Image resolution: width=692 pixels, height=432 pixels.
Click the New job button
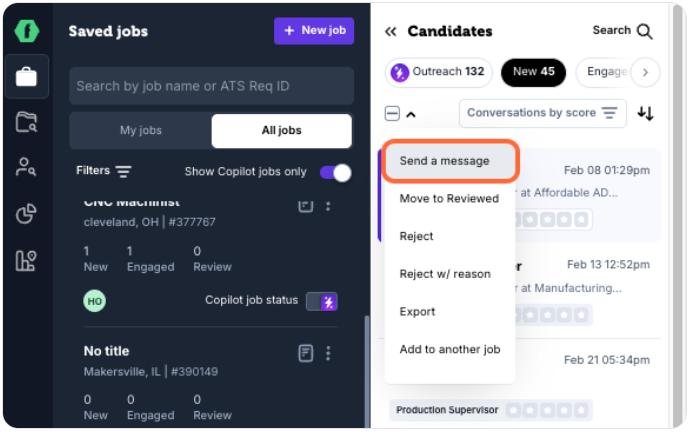[x=314, y=31]
